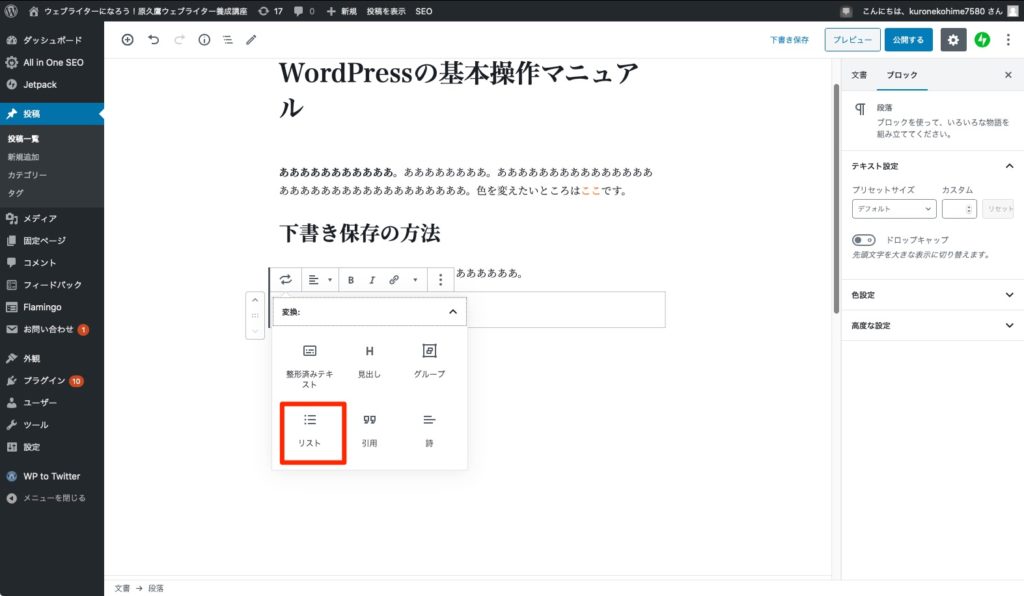Image resolution: width=1024 pixels, height=596 pixels.
Task: Open more rich text controls dropdown arrow
Action: click(x=415, y=279)
